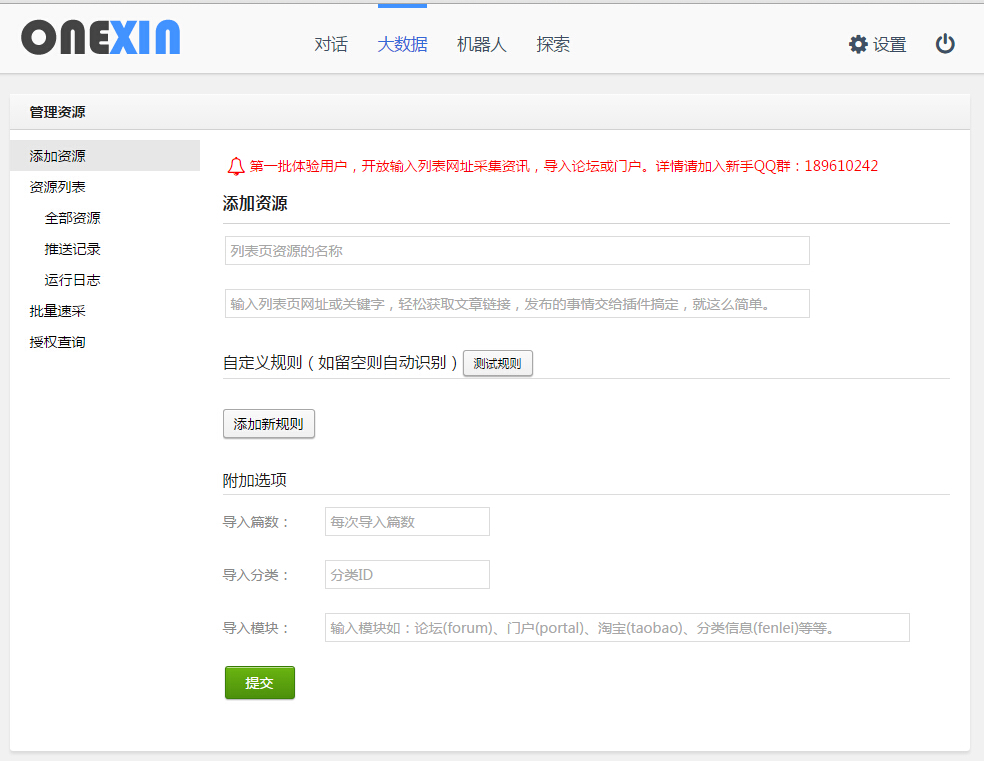Expand 资源列表 in the sidebar

tap(58, 187)
